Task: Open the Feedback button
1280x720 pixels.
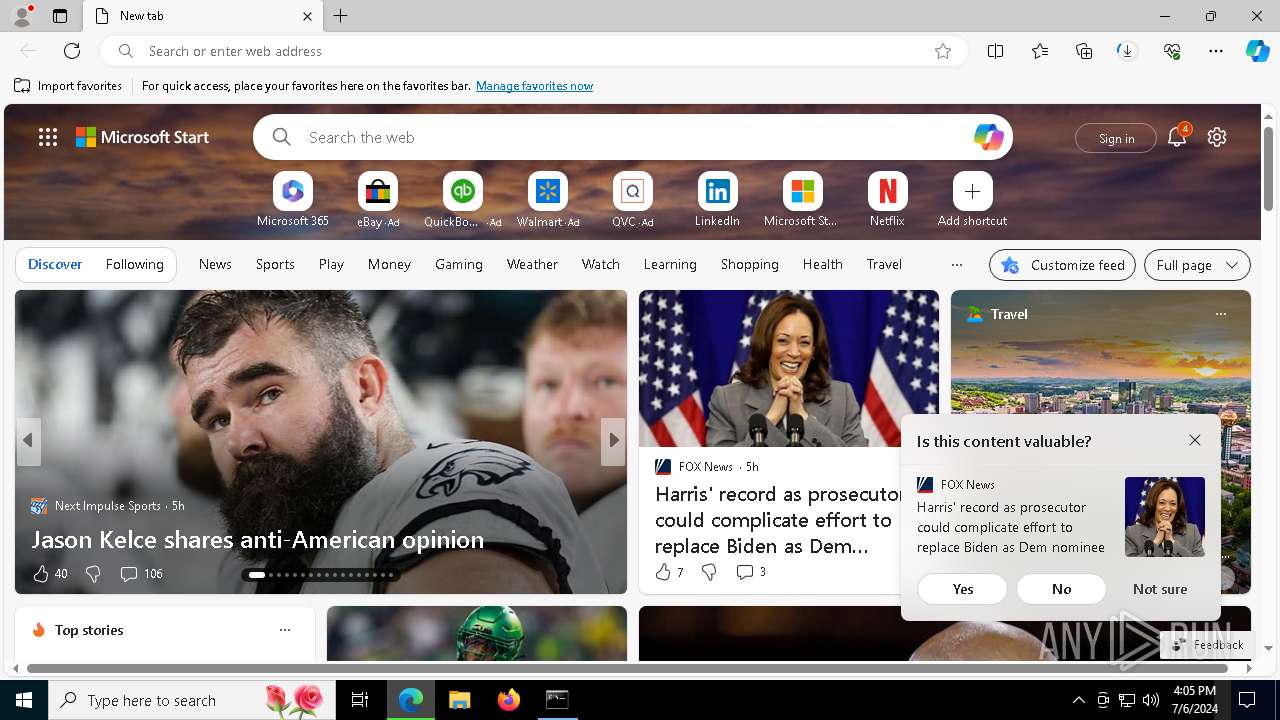Action: [x=1208, y=645]
